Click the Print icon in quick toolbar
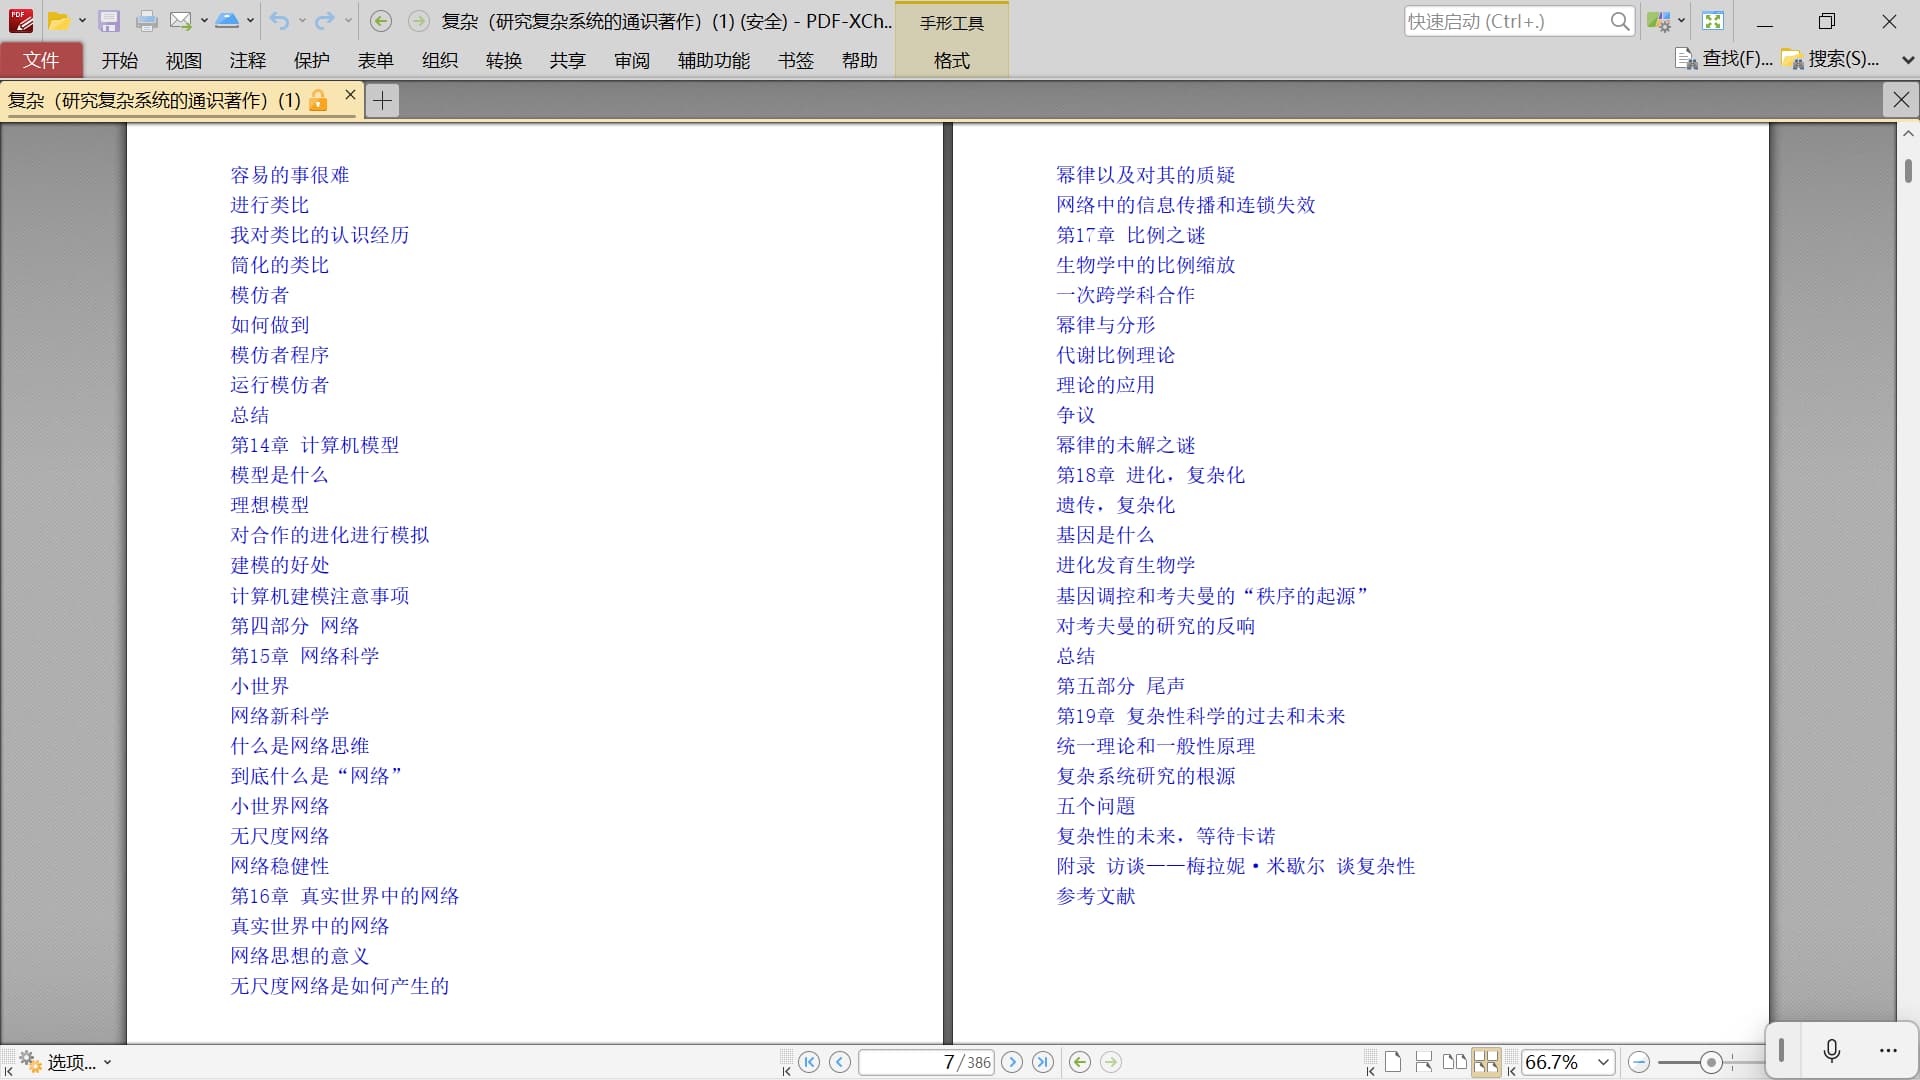This screenshot has height=1080, width=1920. (x=146, y=21)
